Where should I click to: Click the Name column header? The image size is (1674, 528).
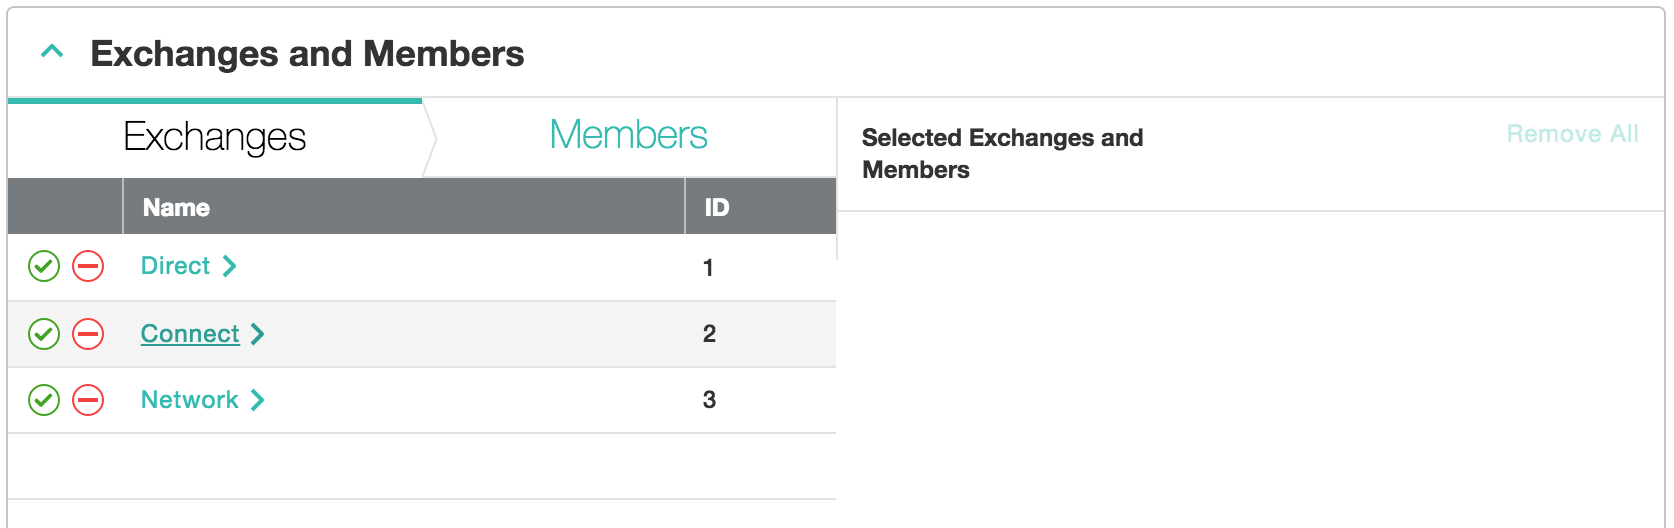point(176,207)
